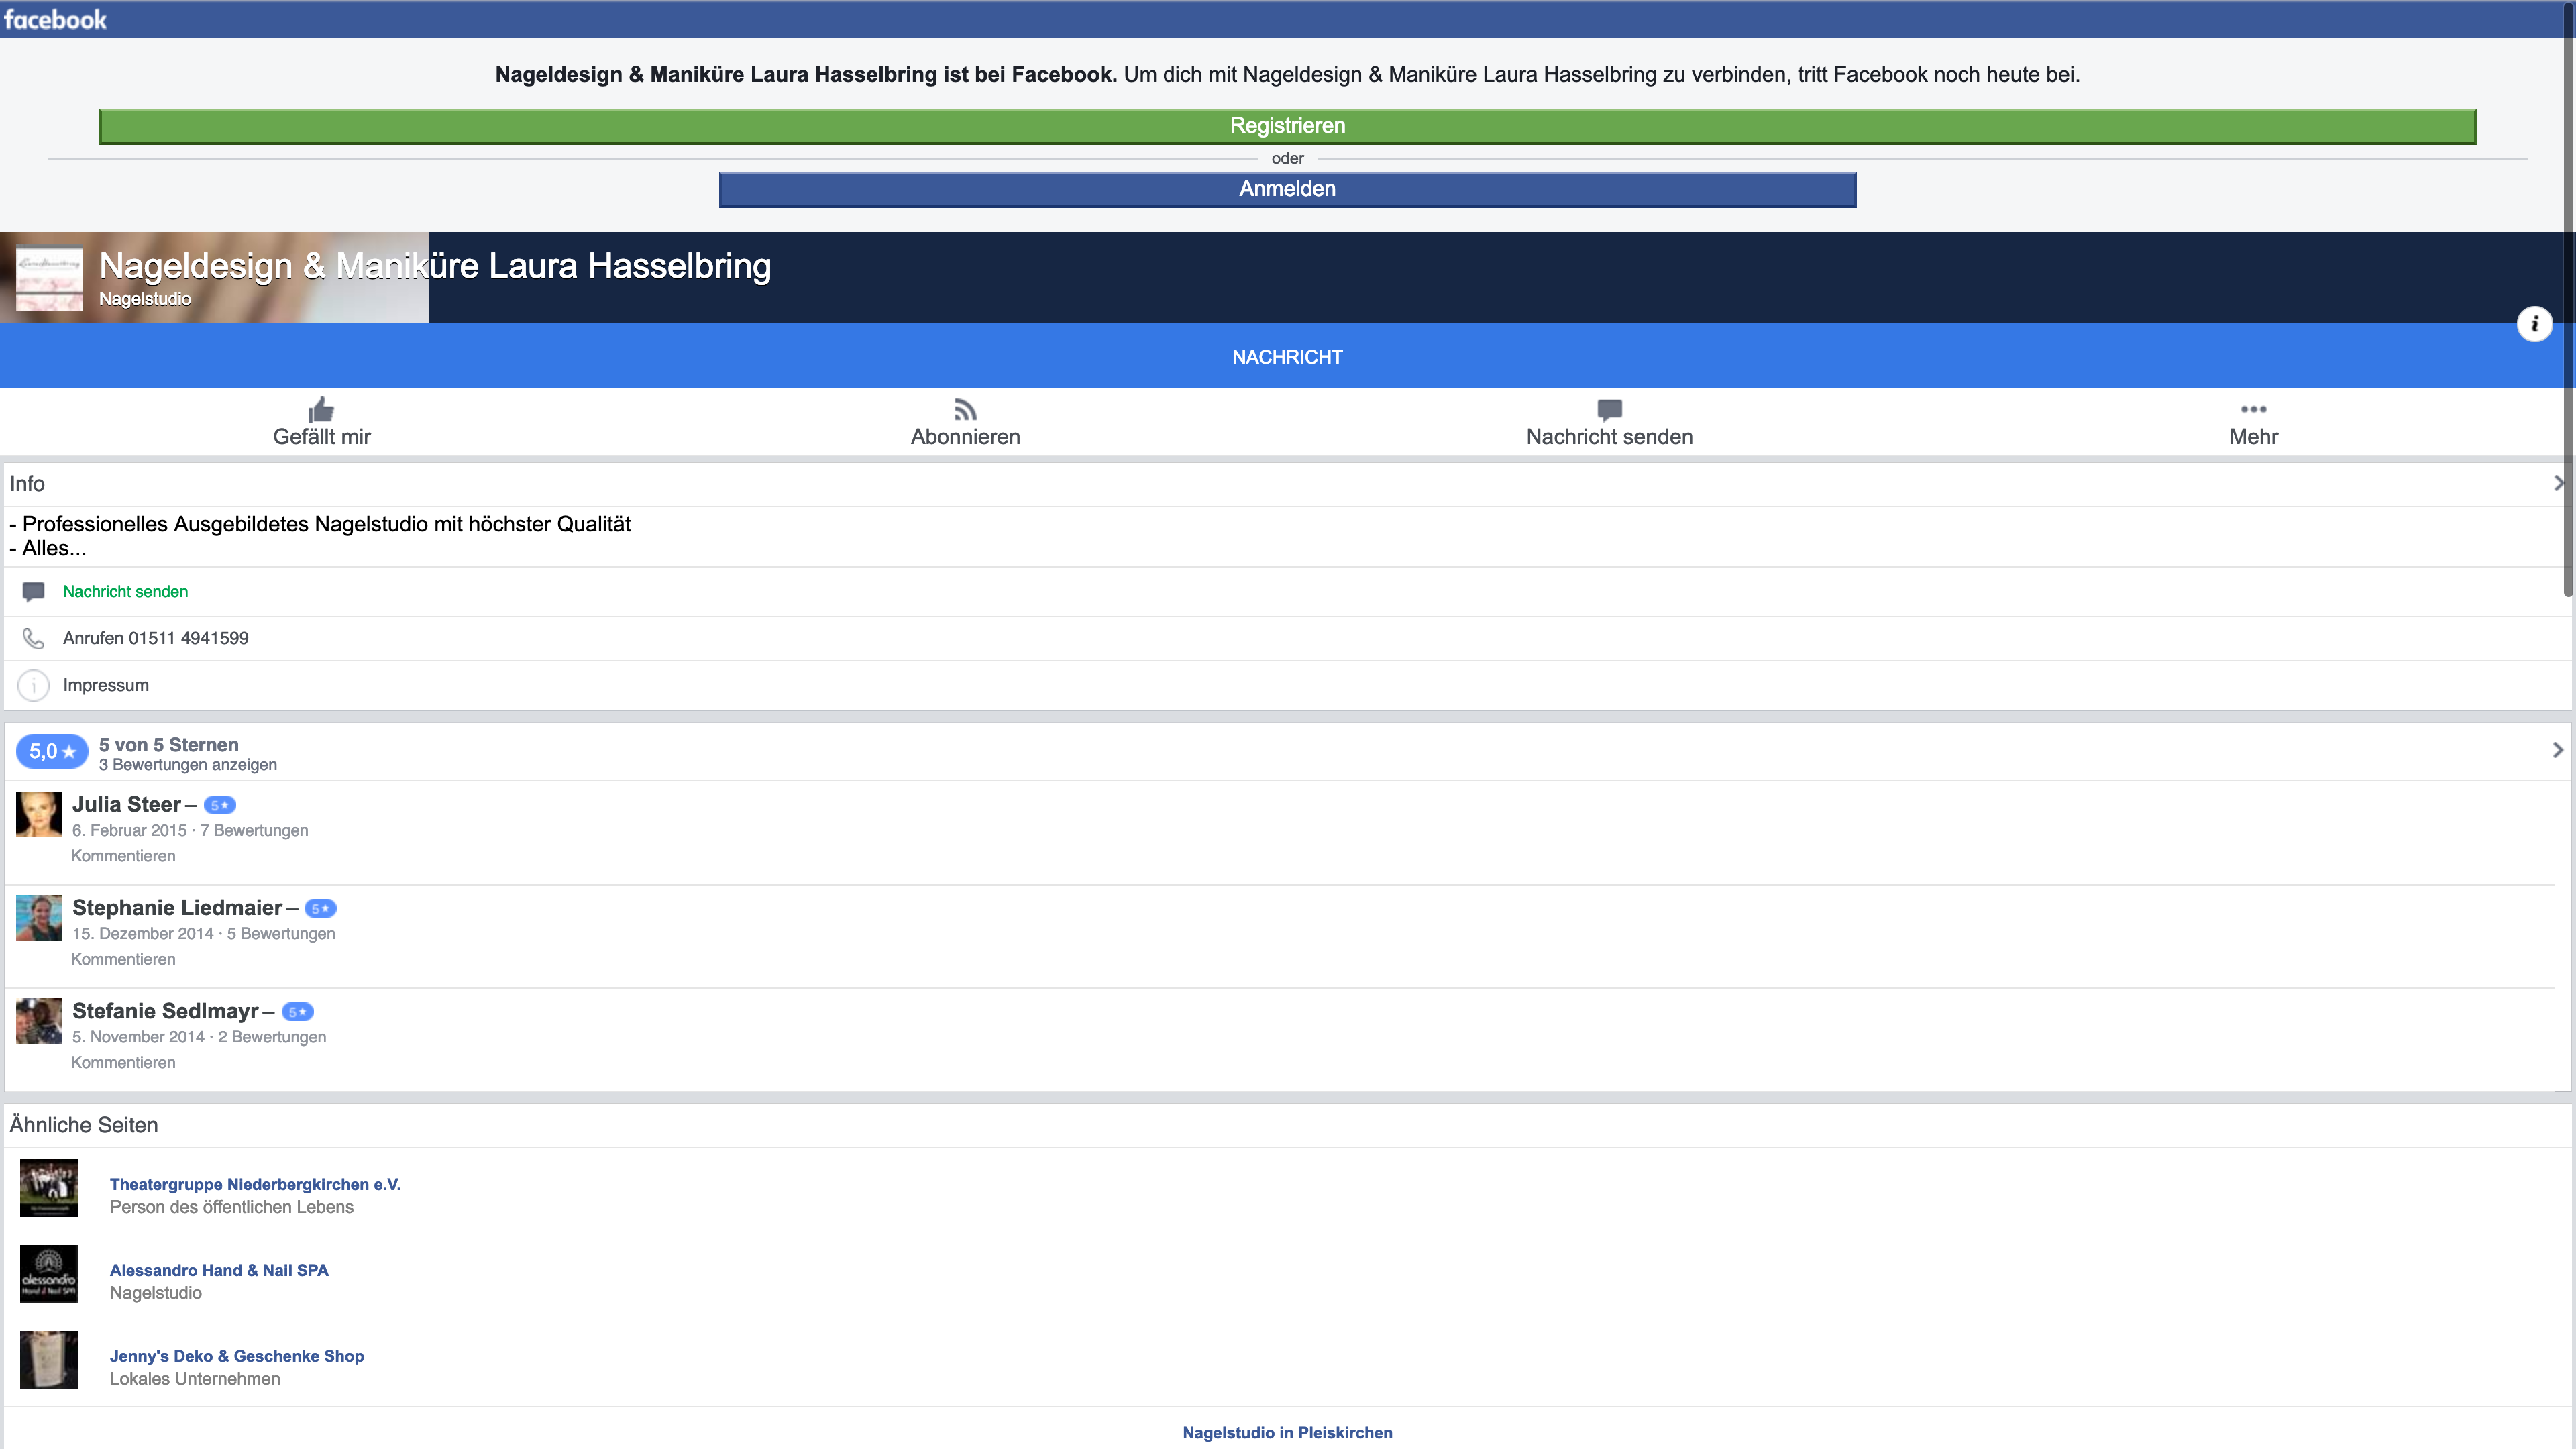Click the Abonnieren feed icon
Viewport: 2576px width, 1449px height.
(x=965, y=409)
